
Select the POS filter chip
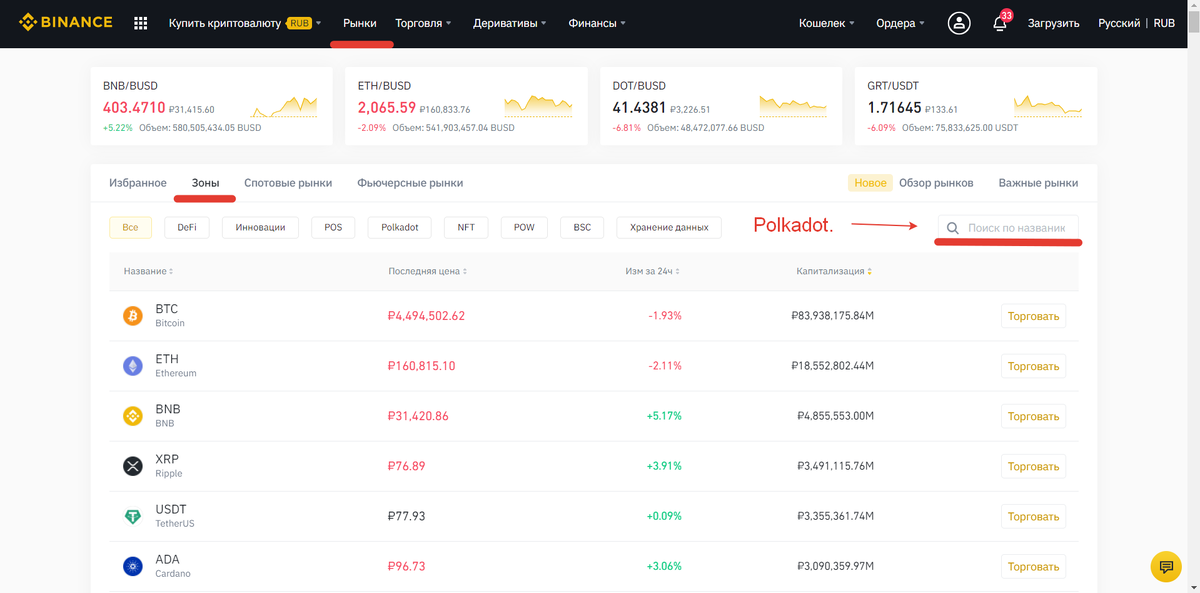333,227
